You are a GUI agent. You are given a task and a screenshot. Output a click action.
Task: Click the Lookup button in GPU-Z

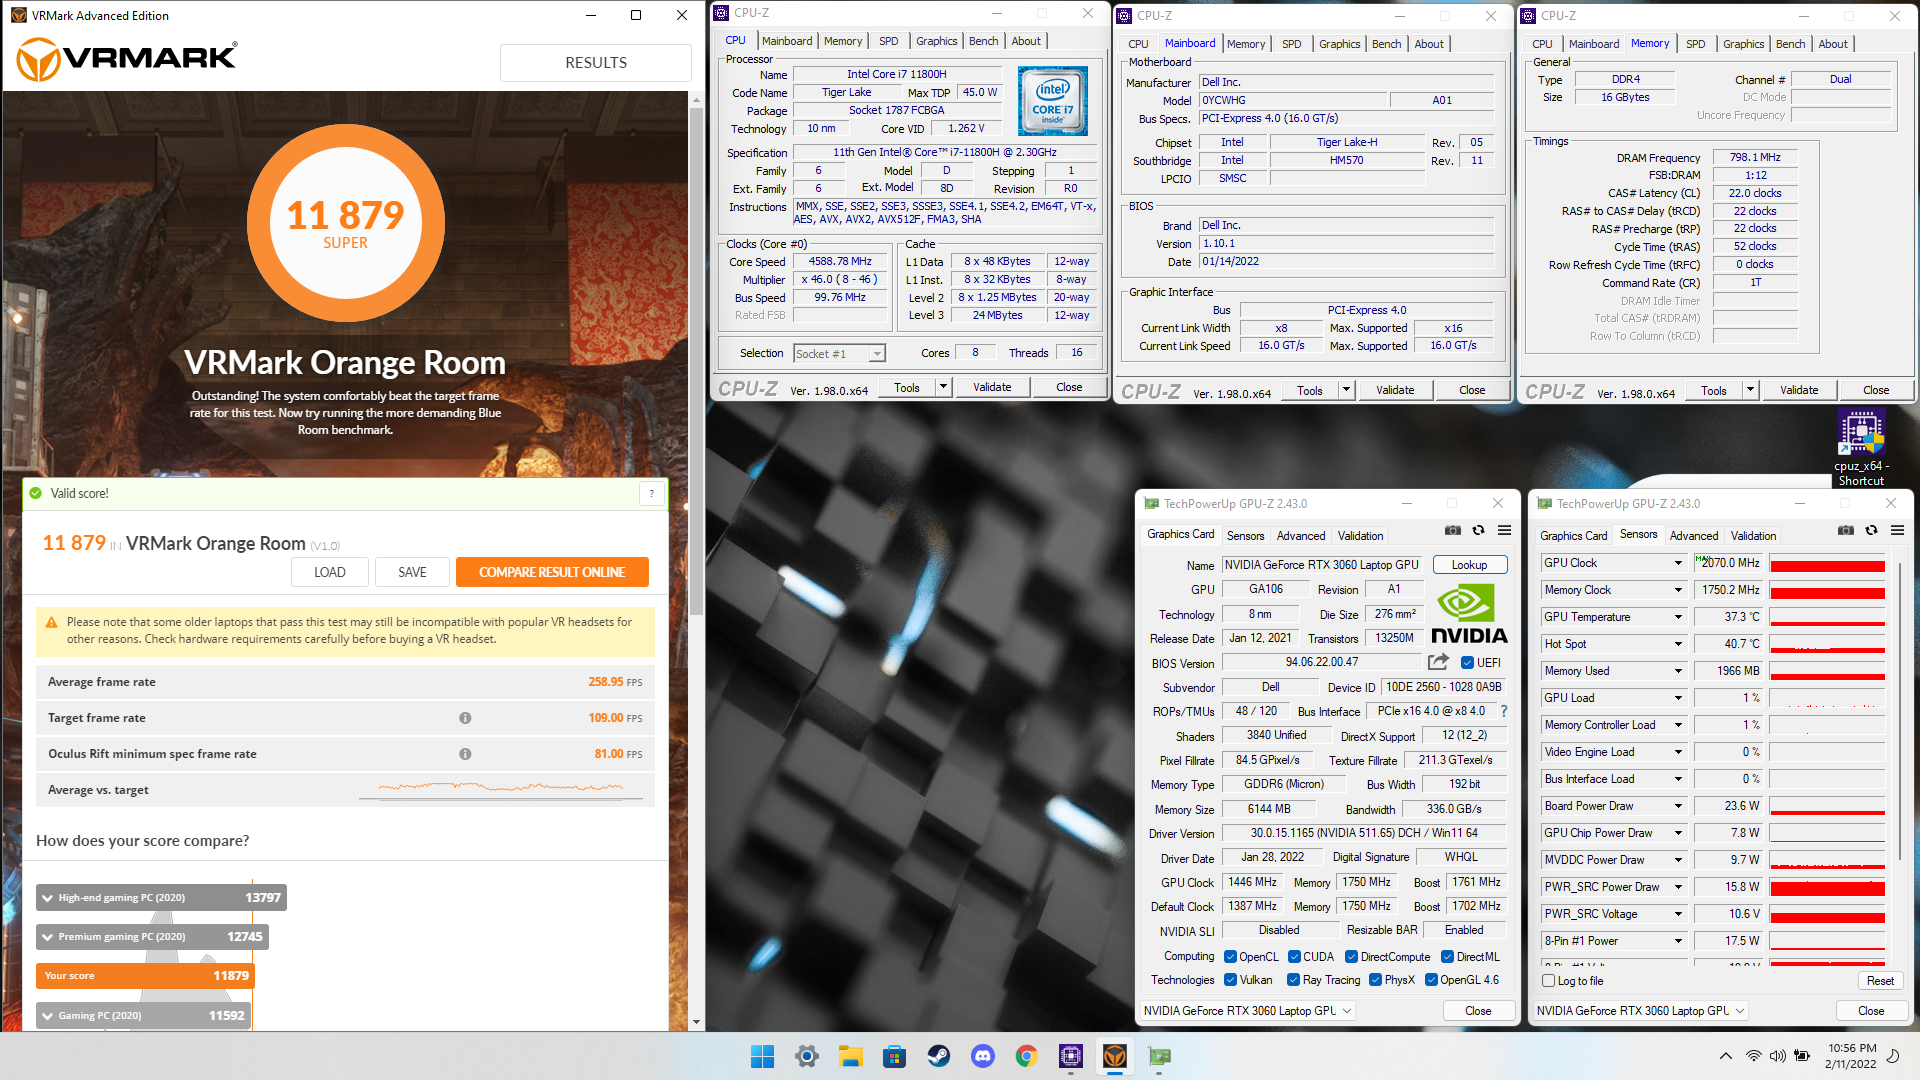1469,565
